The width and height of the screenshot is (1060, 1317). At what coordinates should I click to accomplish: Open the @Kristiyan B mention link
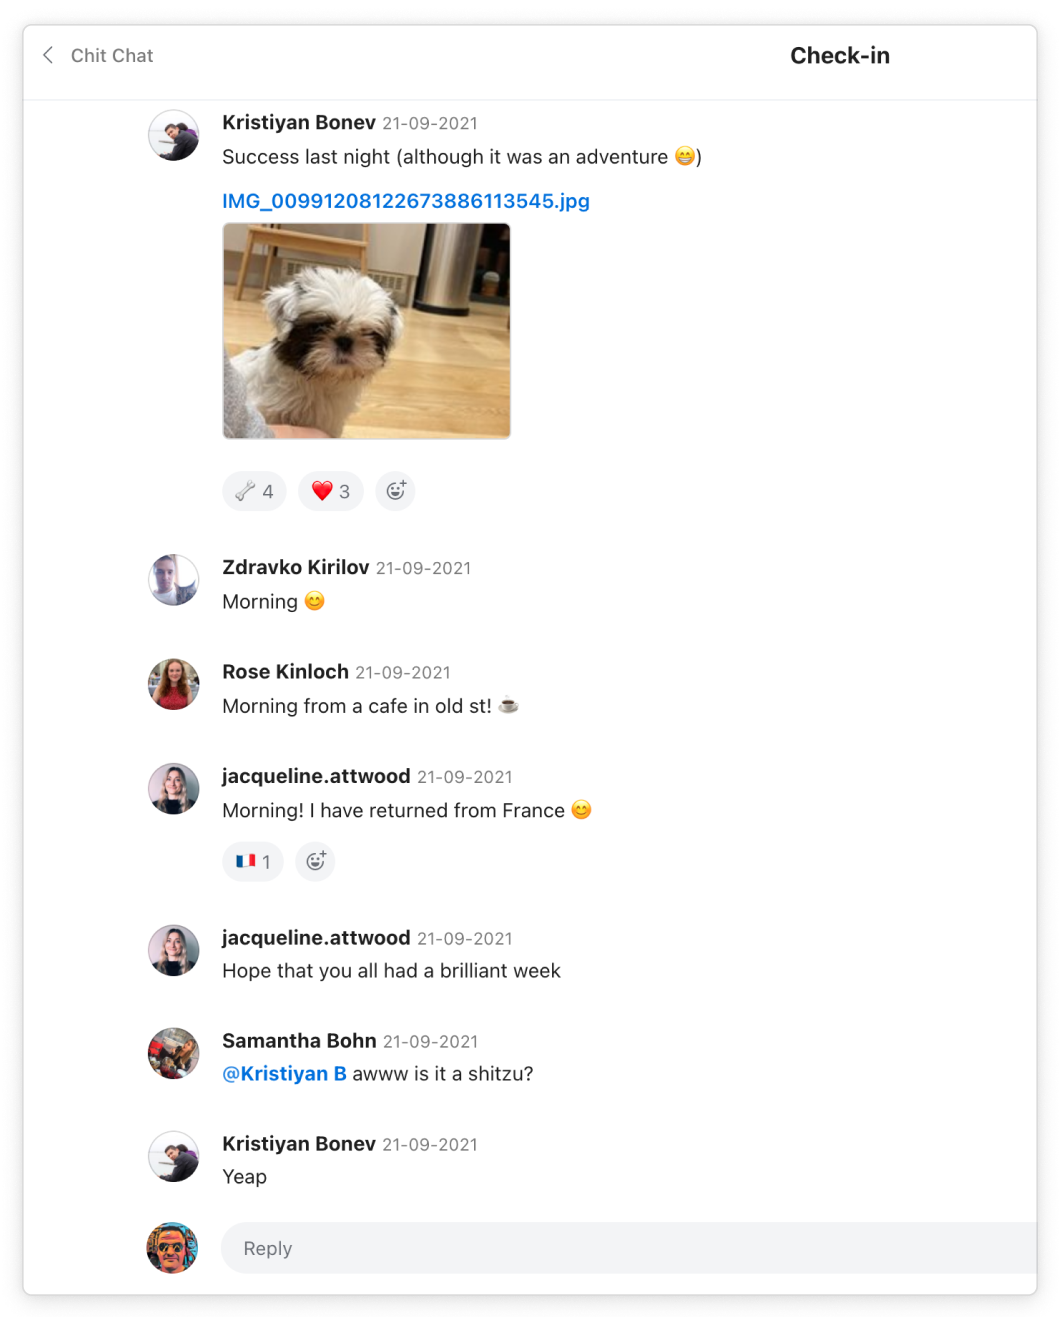tap(284, 1073)
